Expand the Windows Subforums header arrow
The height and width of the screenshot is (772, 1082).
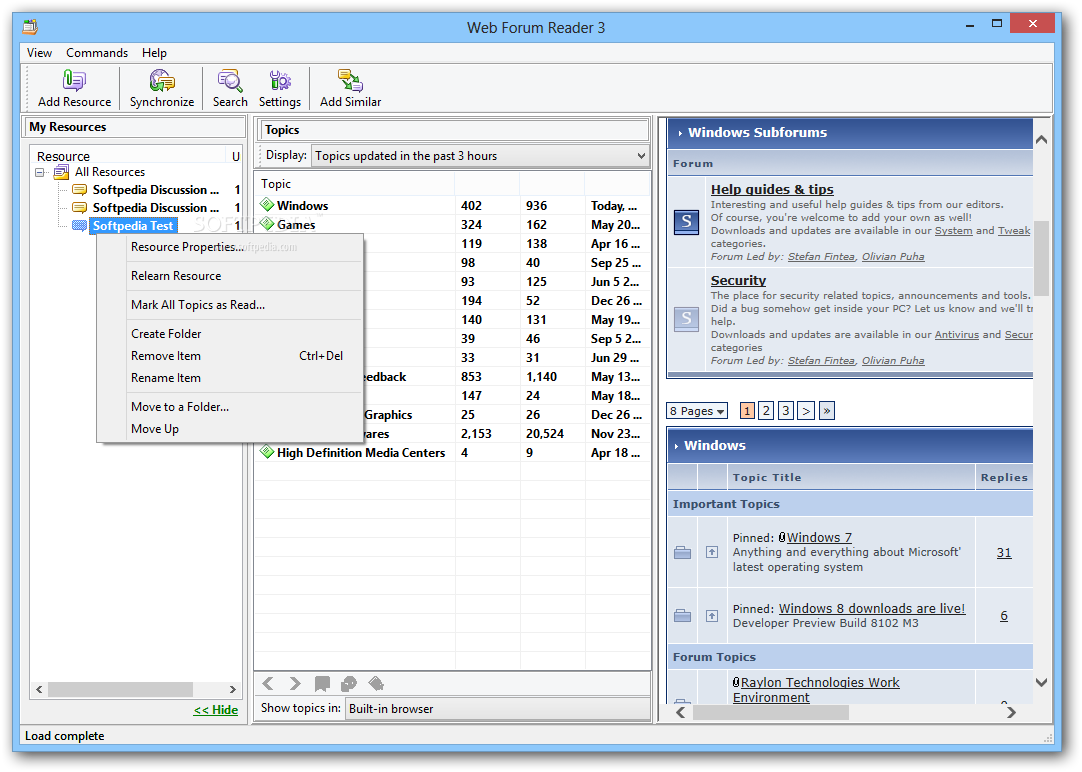click(x=680, y=133)
